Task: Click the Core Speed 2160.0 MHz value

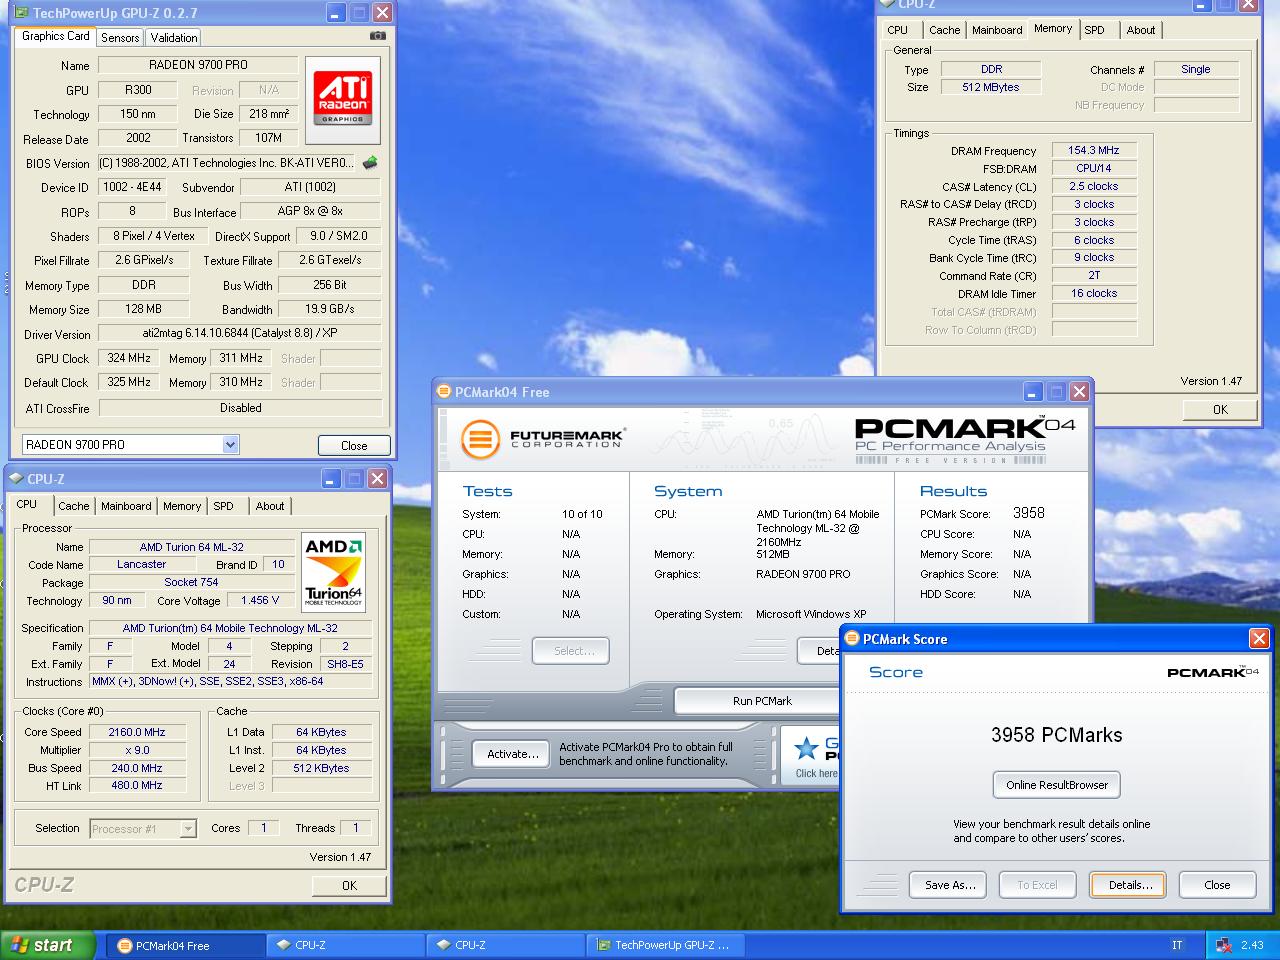Action: click(137, 732)
